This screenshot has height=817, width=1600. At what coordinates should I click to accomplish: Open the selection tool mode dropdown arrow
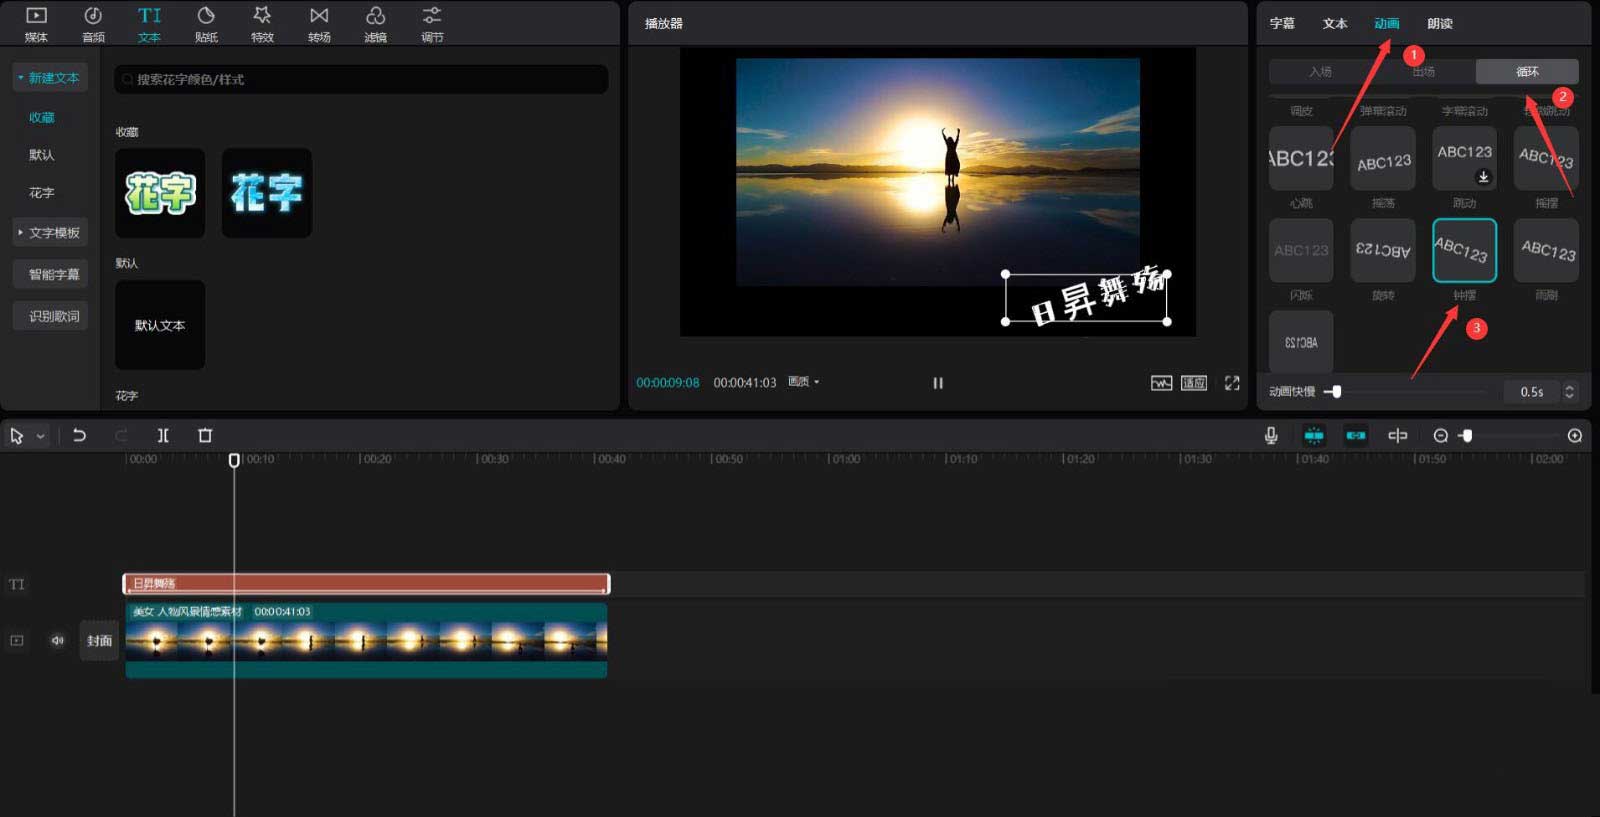(x=41, y=436)
